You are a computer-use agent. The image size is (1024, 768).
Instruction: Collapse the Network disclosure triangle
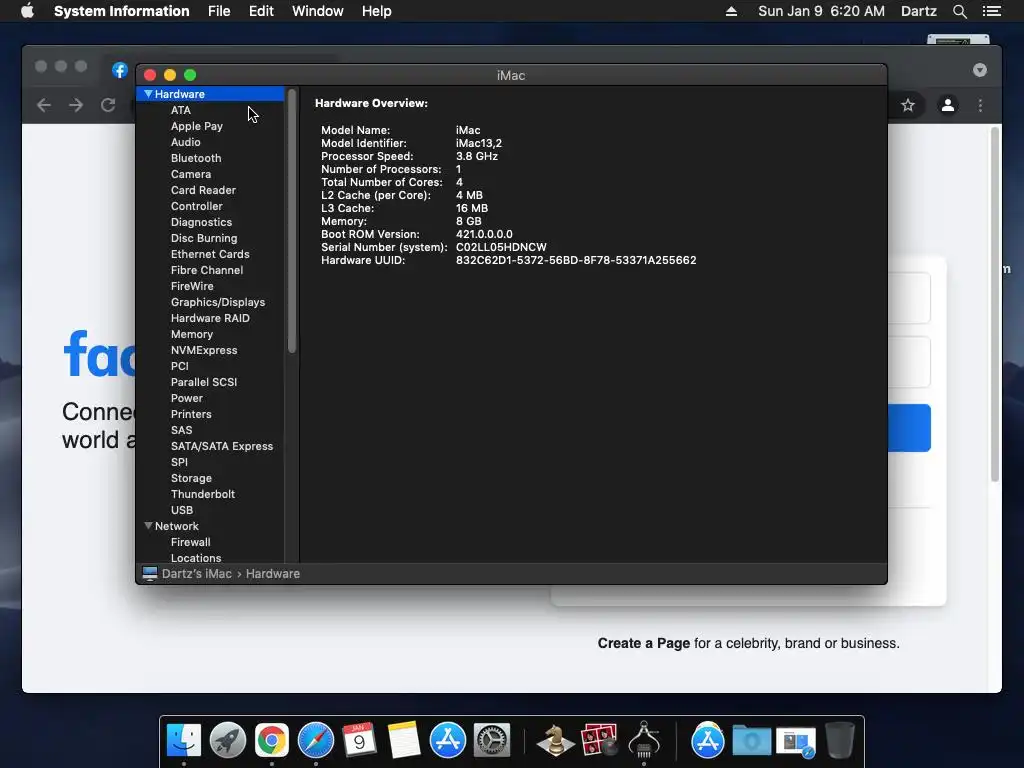click(x=148, y=526)
